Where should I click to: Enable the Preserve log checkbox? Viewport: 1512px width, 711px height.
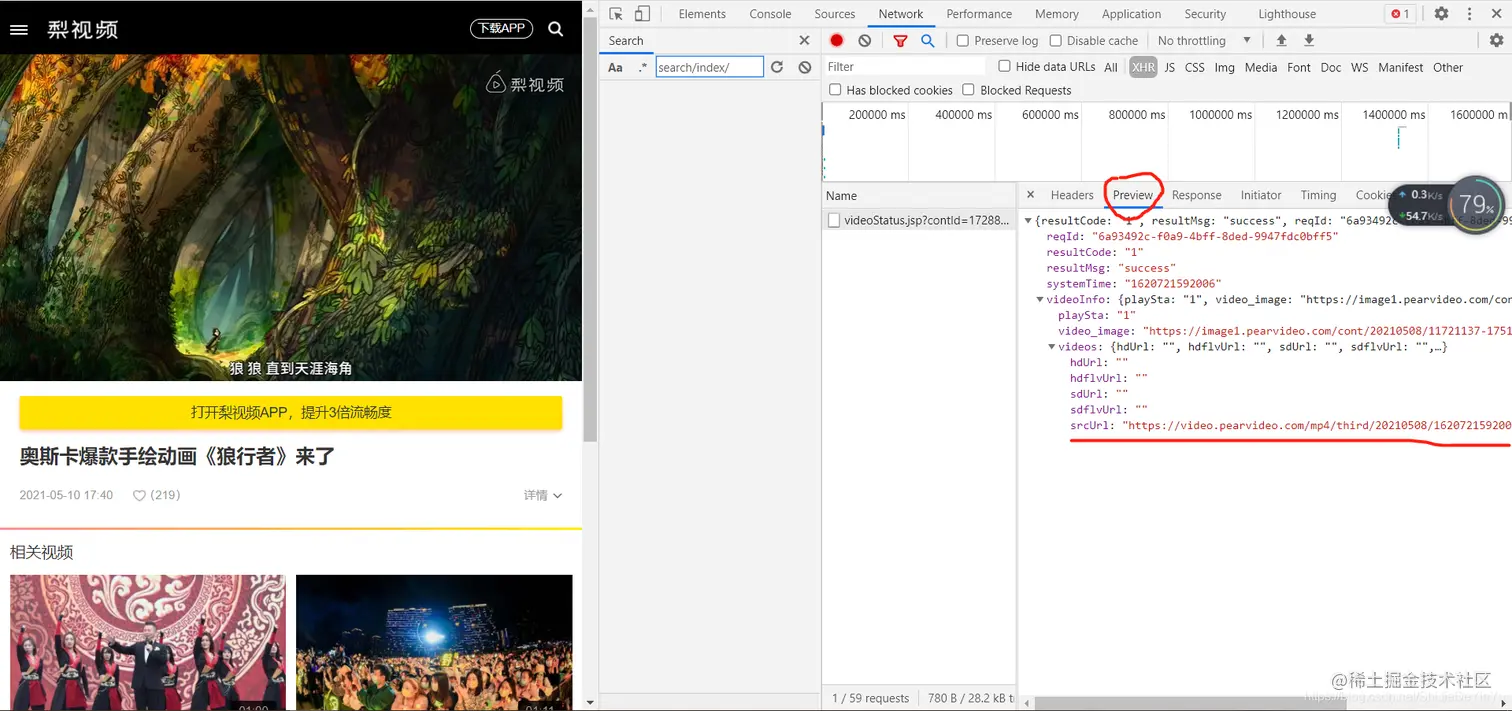[x=962, y=41]
